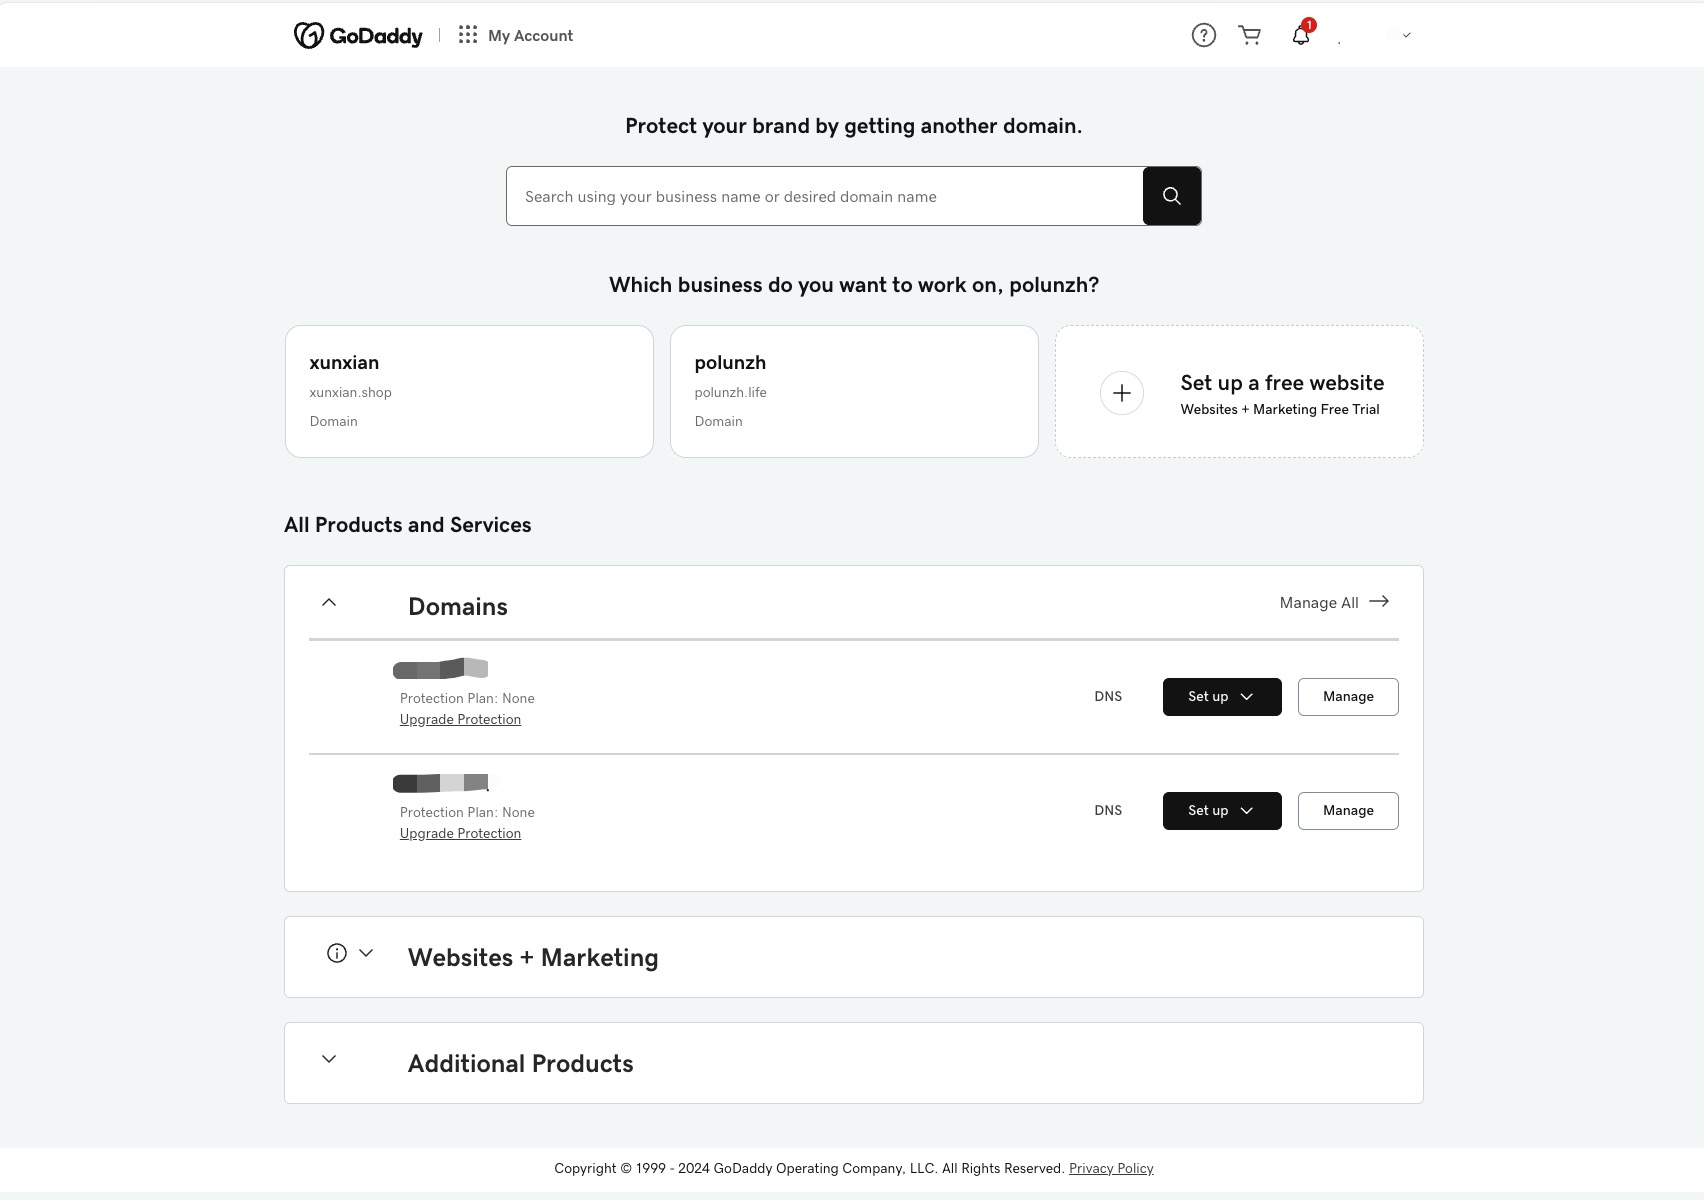Click the domain search magnifier button
The image size is (1704, 1200).
click(x=1172, y=196)
